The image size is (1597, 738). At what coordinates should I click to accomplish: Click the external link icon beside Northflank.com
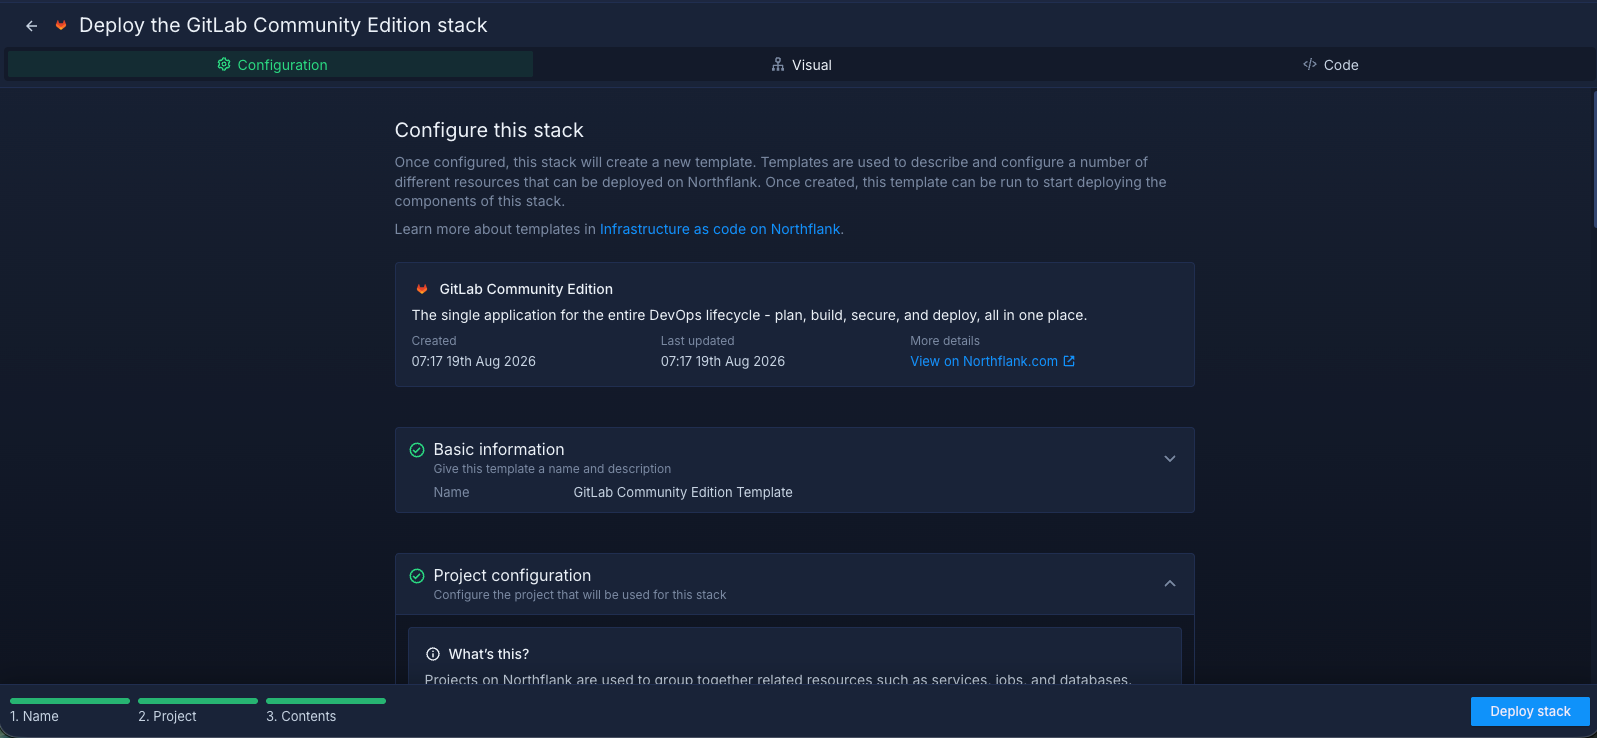pyautogui.click(x=1069, y=361)
